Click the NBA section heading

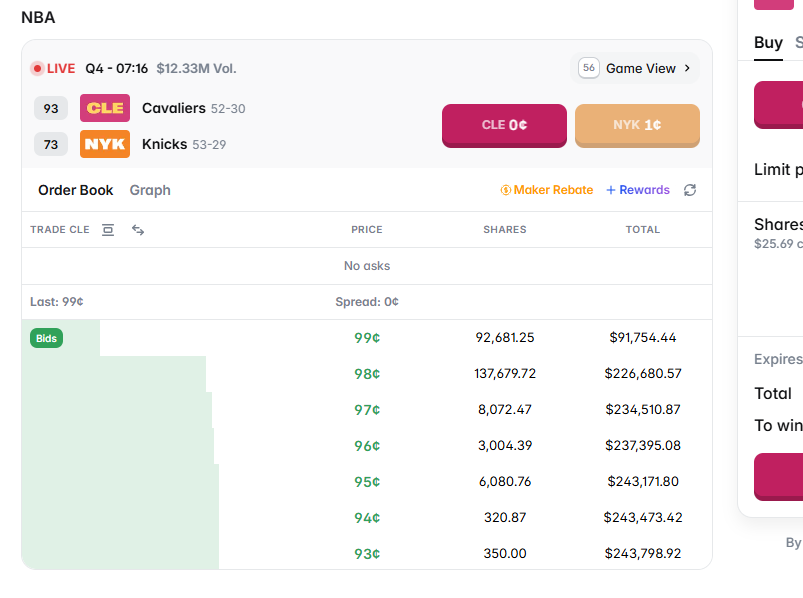click(x=38, y=17)
